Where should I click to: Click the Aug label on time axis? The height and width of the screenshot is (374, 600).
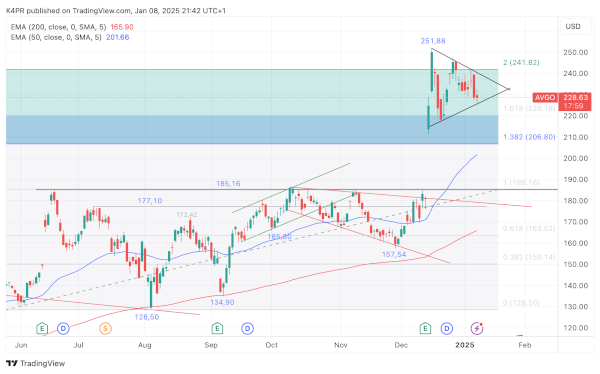tap(145, 345)
